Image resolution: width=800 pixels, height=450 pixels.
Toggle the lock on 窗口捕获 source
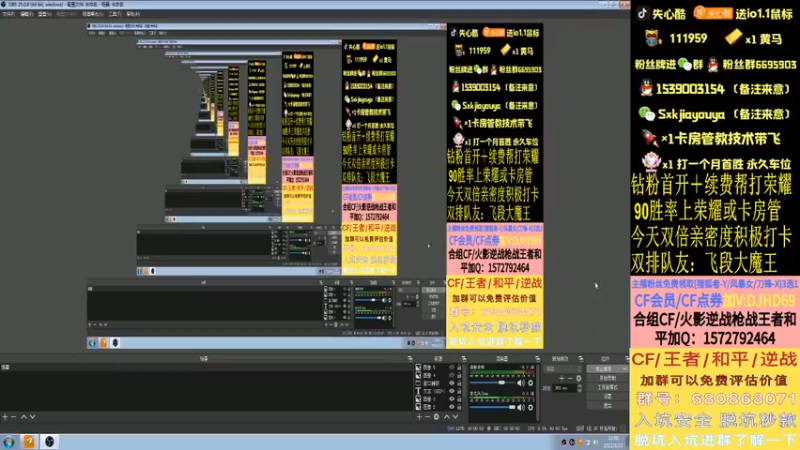[x=459, y=383]
